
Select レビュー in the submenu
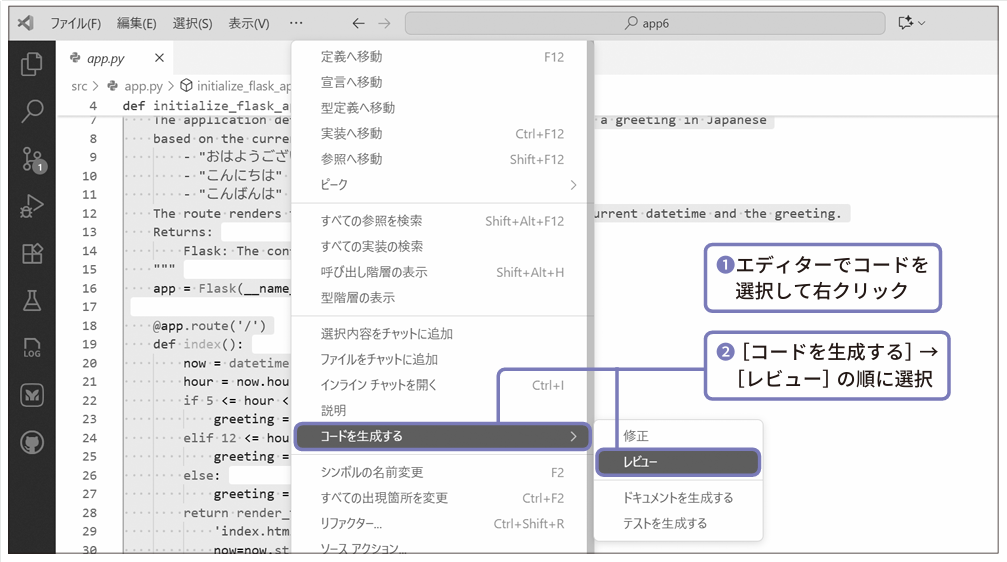678,462
